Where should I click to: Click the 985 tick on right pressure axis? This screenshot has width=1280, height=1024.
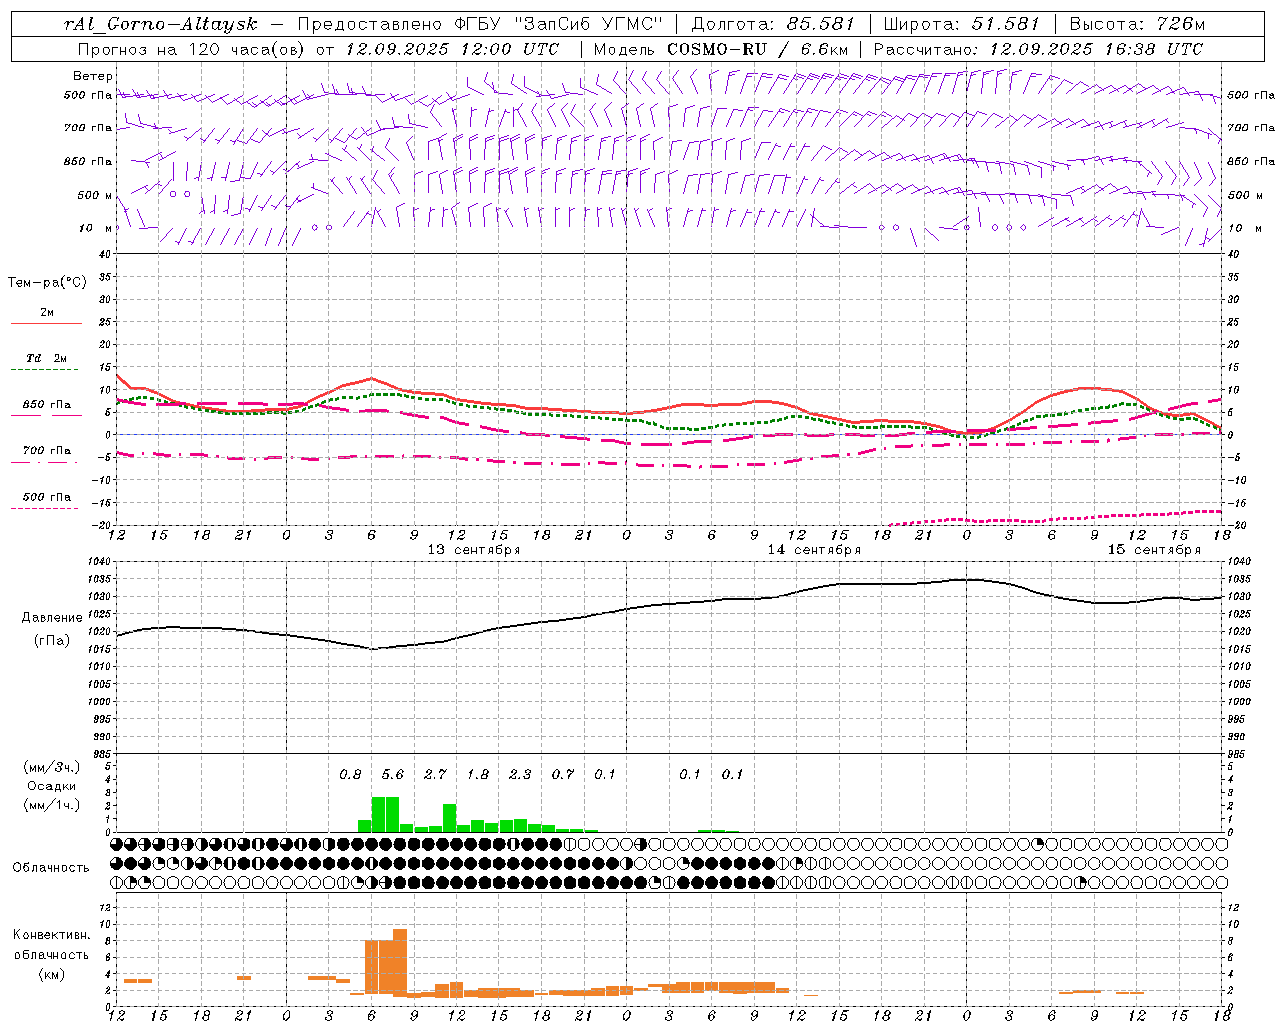click(1238, 754)
